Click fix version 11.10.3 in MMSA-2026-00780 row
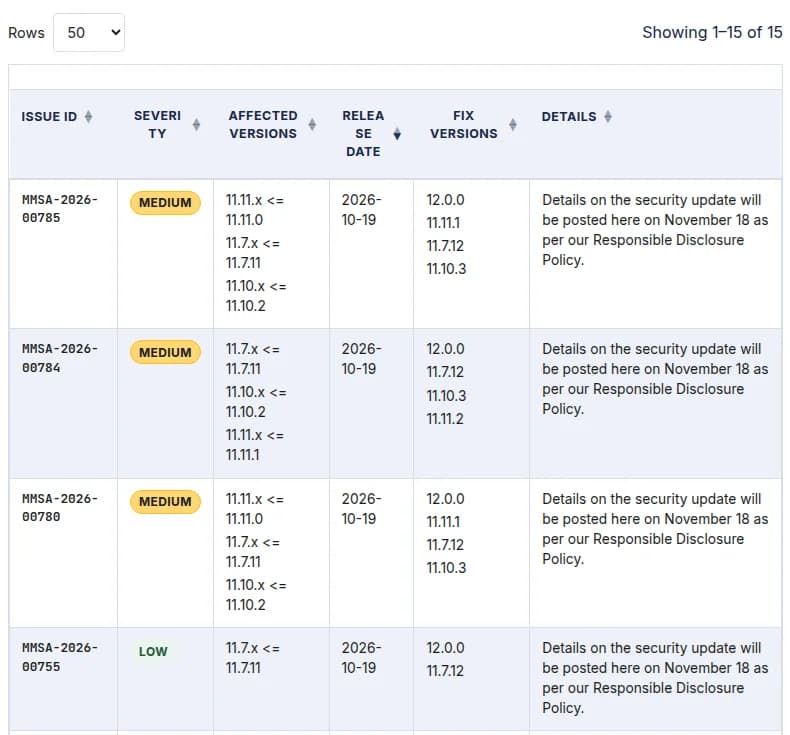Image resolution: width=790 pixels, height=735 pixels. (x=446, y=568)
